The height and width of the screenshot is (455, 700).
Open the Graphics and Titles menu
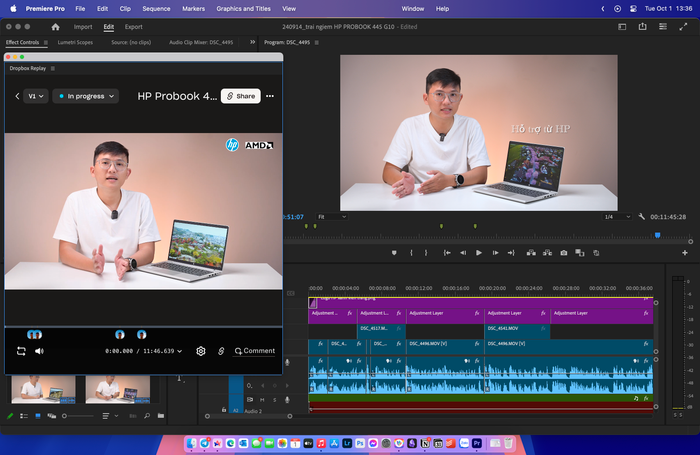click(243, 8)
